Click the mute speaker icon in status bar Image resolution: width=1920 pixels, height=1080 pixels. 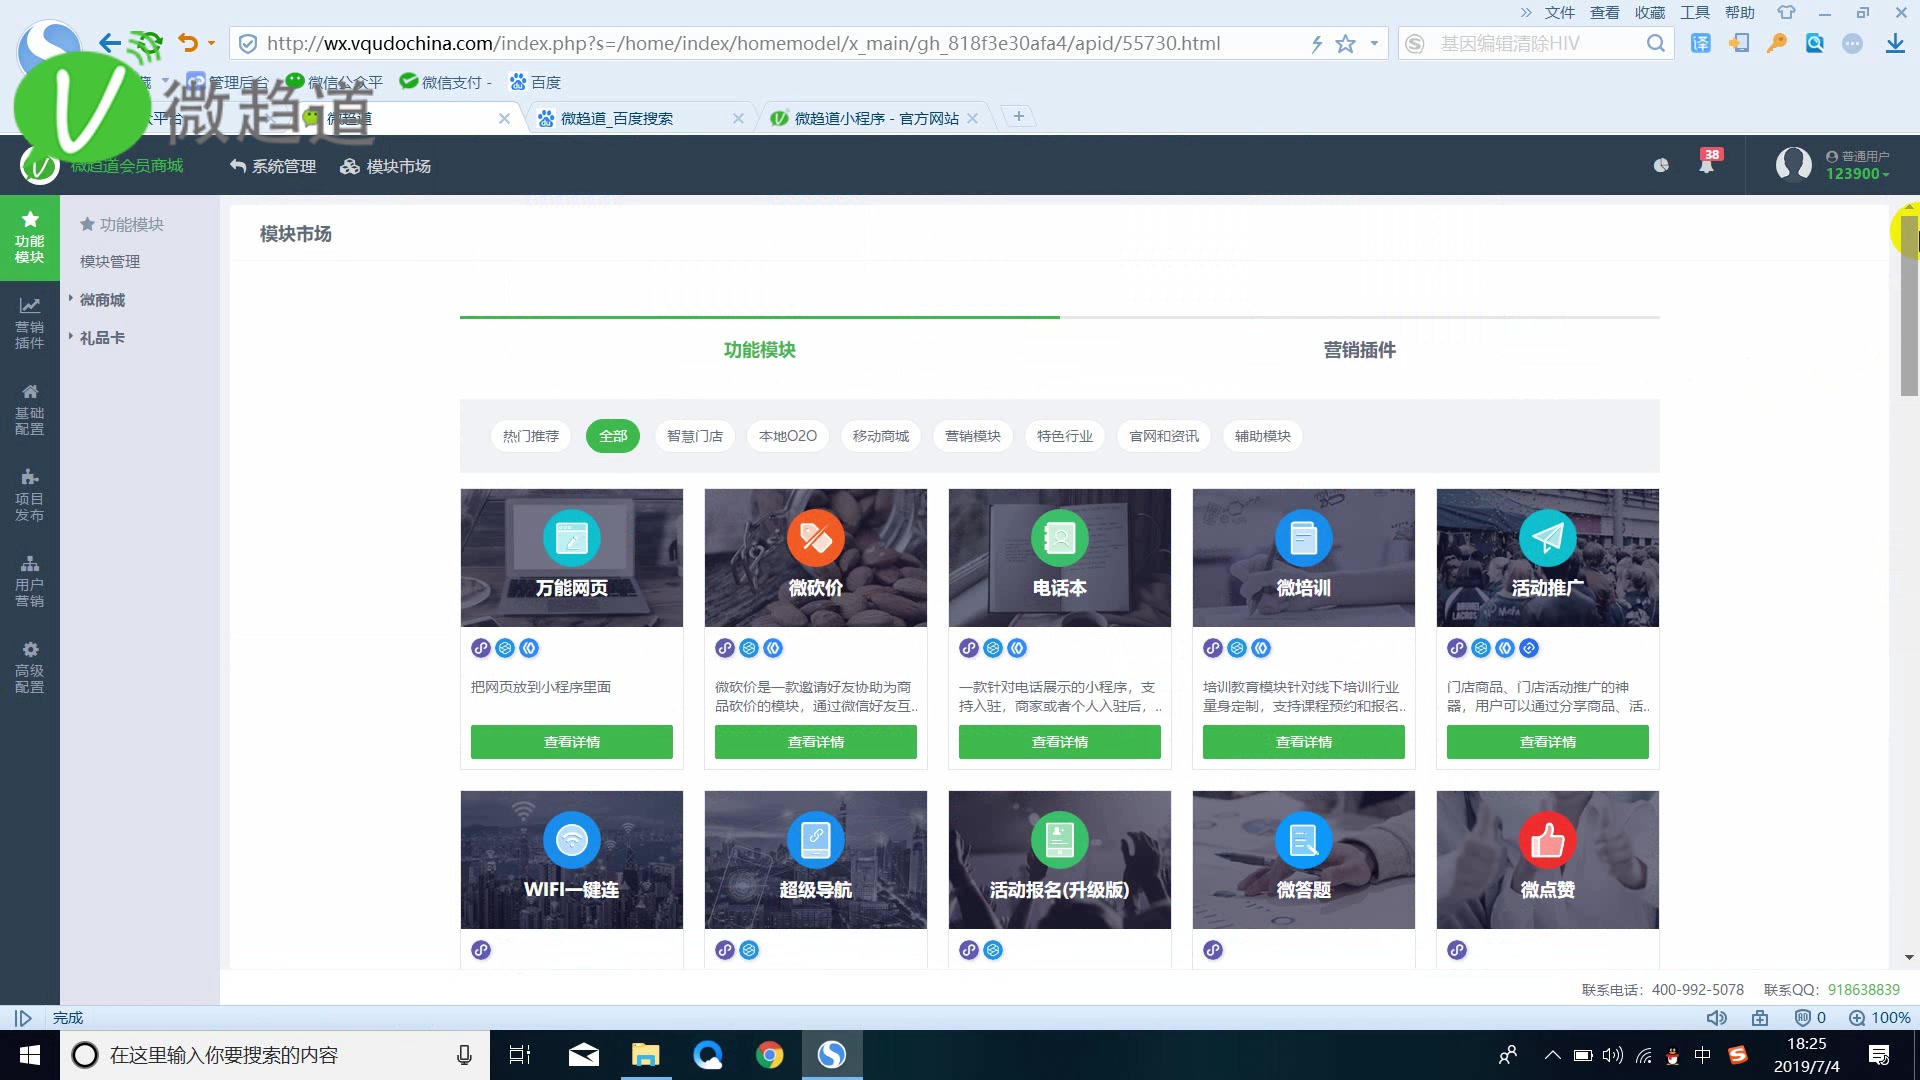point(1716,1018)
